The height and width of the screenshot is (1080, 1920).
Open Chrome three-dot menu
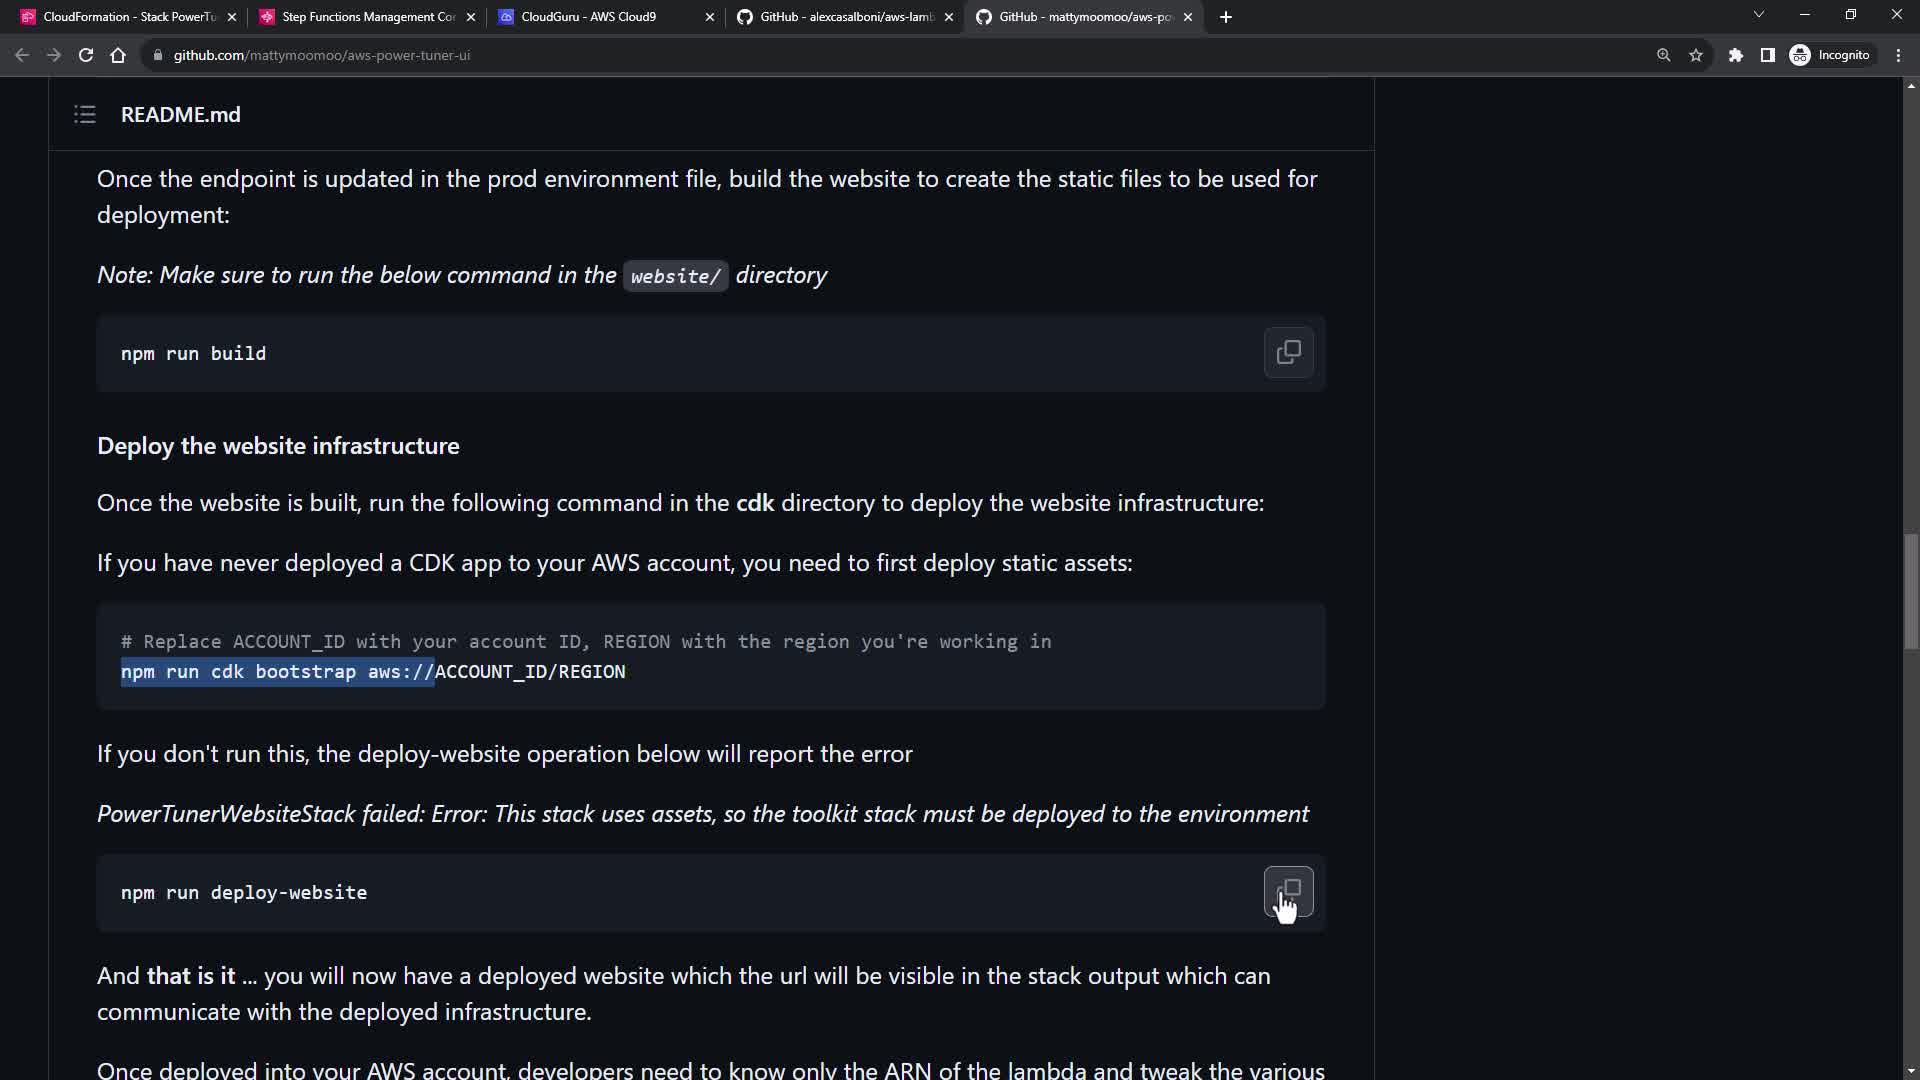(x=1898, y=55)
